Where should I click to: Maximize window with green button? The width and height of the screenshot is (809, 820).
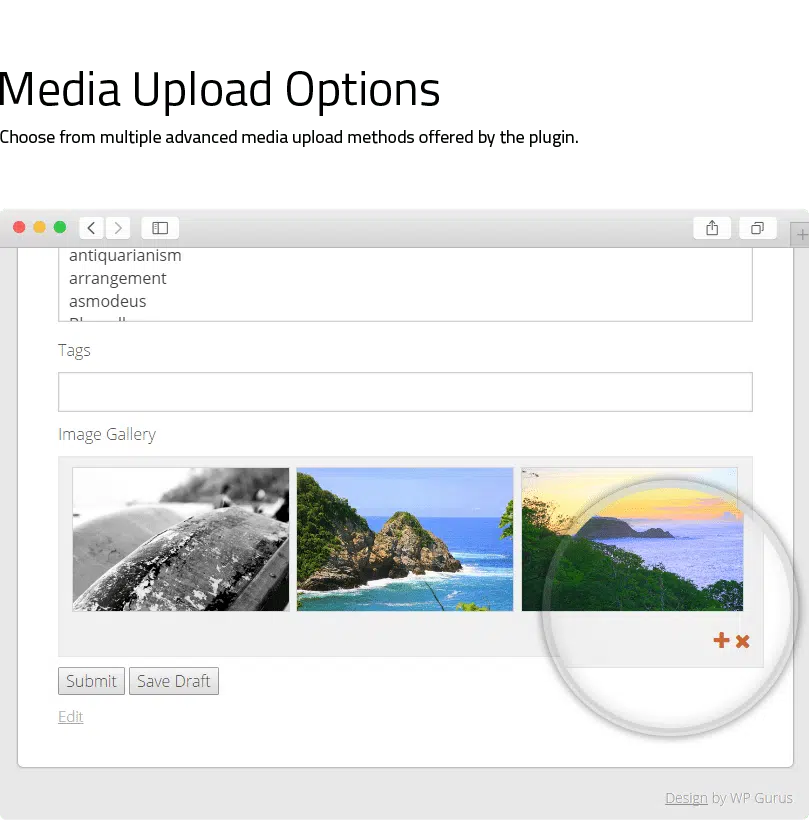click(60, 227)
